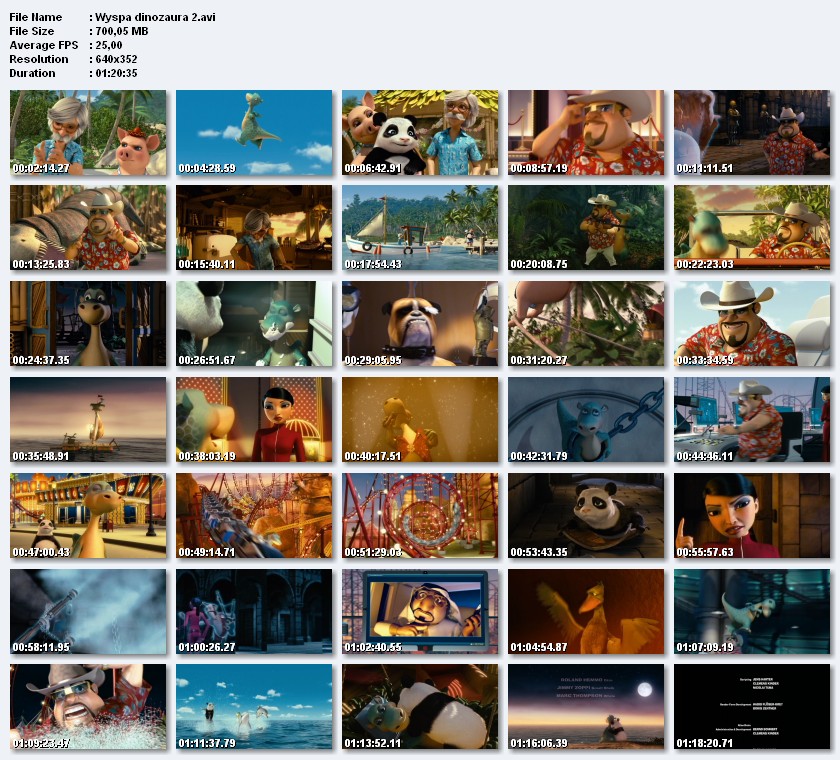Select the thumbnail at 00:11:11.51
The width and height of the screenshot is (840, 760).
click(x=752, y=132)
